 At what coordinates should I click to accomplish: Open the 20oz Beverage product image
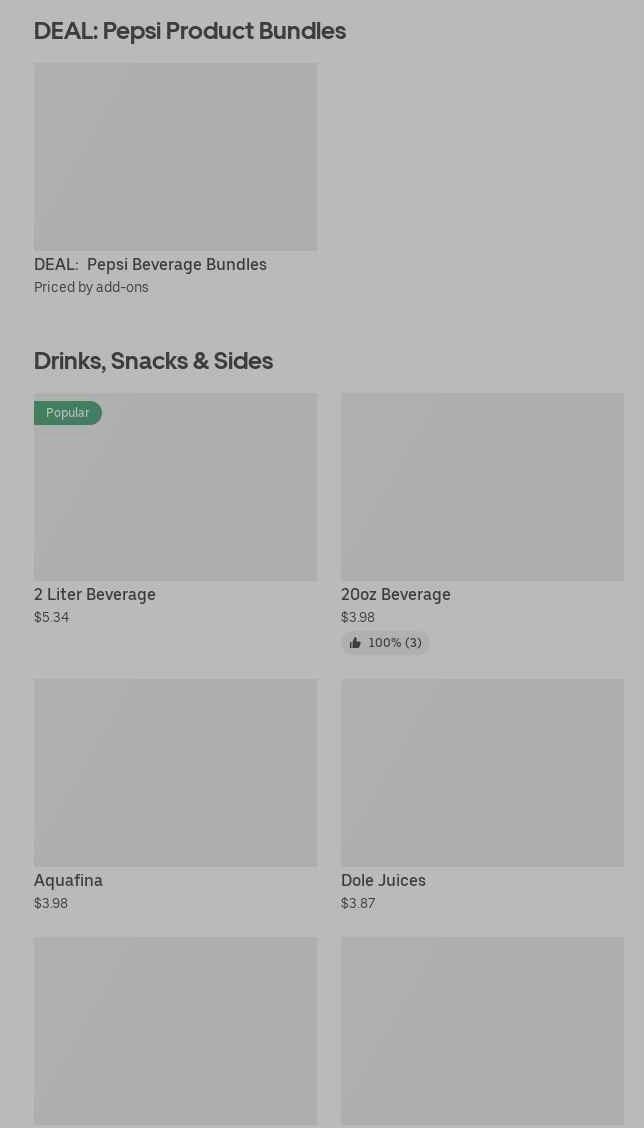point(482,487)
